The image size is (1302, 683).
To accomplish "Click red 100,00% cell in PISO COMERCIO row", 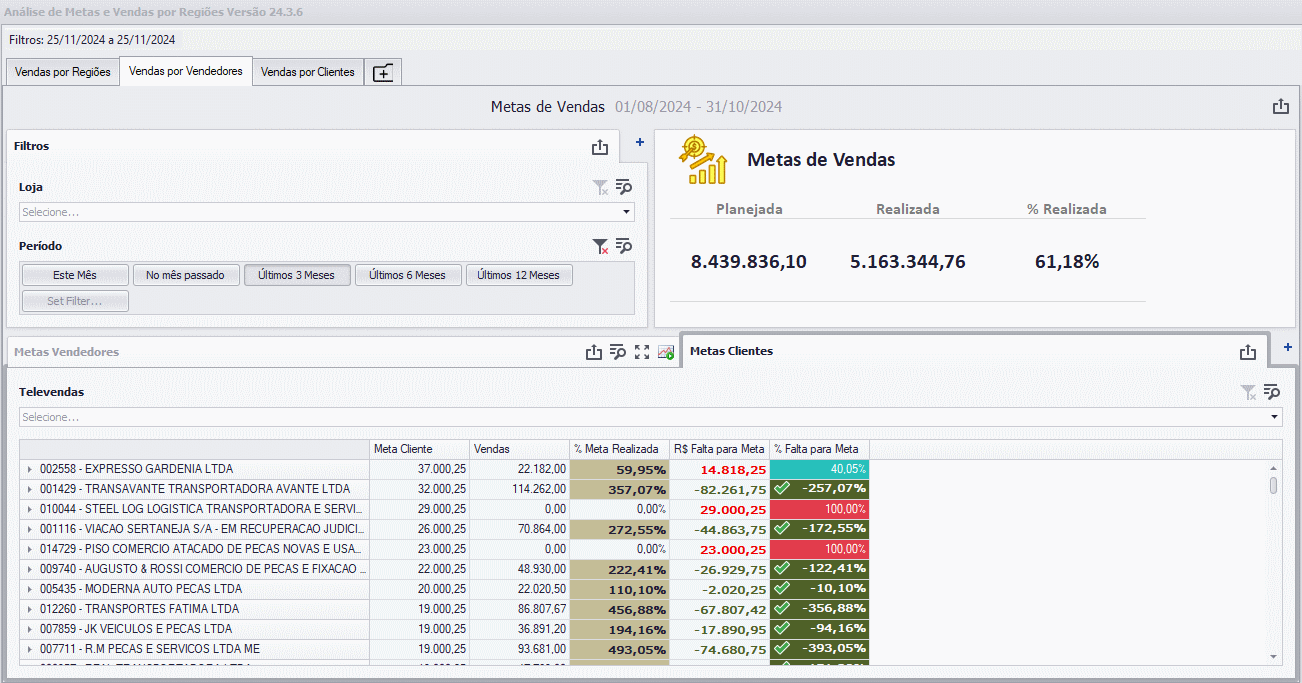I will tap(820, 549).
